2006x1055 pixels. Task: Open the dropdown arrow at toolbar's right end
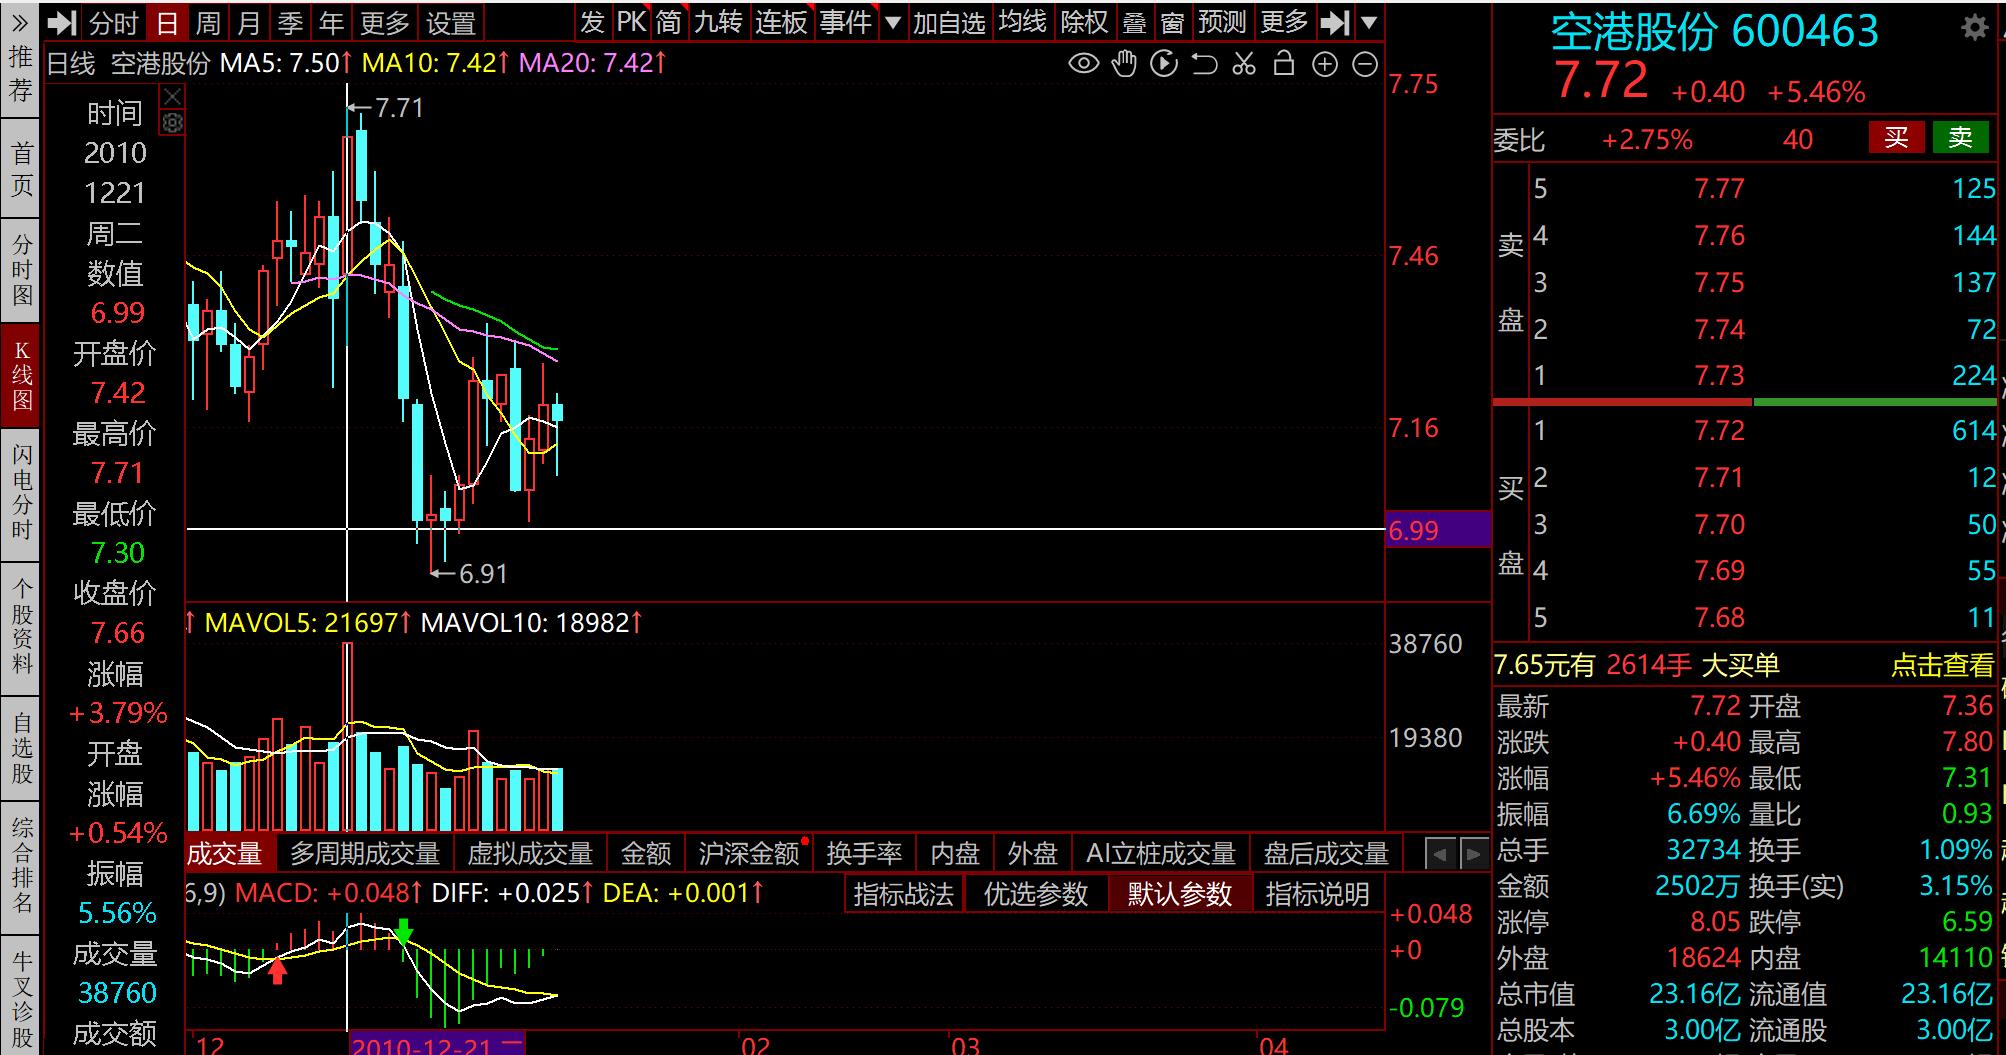pyautogui.click(x=1370, y=22)
